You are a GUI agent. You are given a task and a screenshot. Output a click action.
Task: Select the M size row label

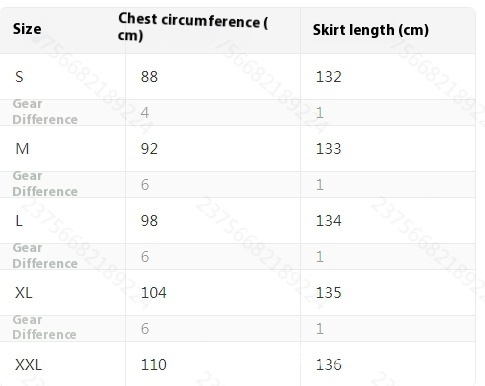(22, 149)
